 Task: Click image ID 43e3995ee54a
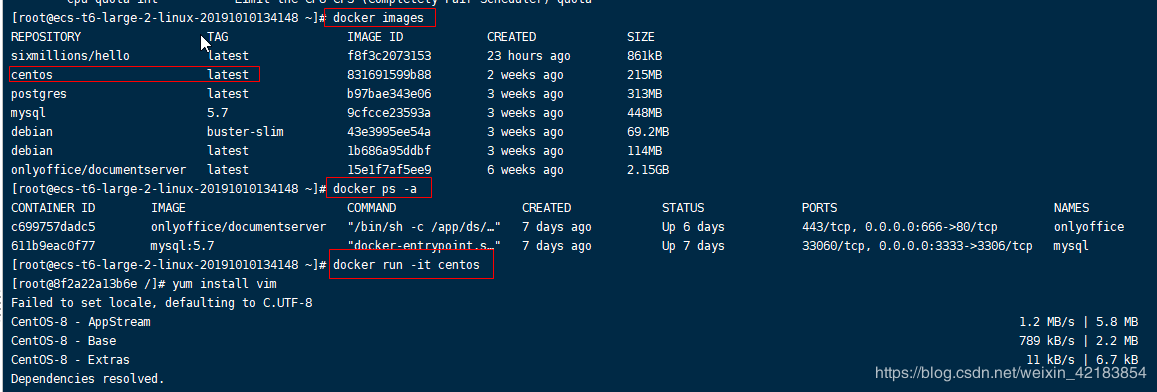click(x=389, y=132)
